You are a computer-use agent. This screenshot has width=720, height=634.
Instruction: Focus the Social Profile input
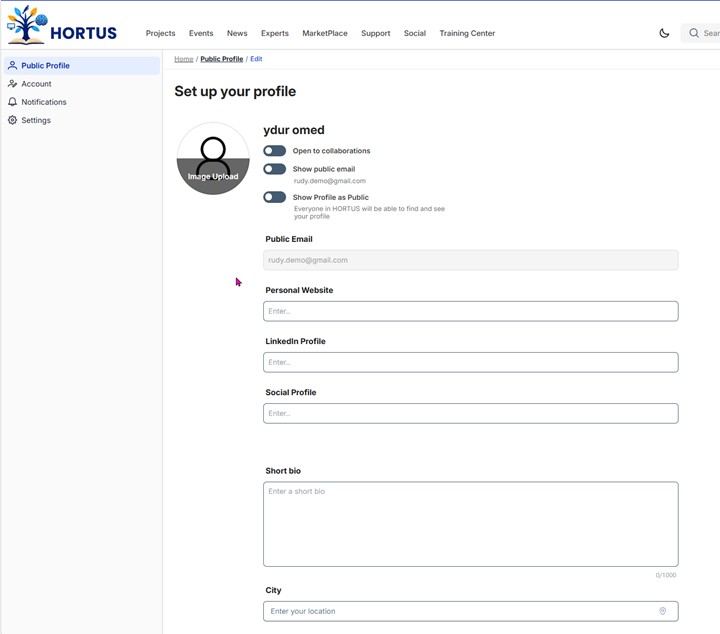click(471, 413)
